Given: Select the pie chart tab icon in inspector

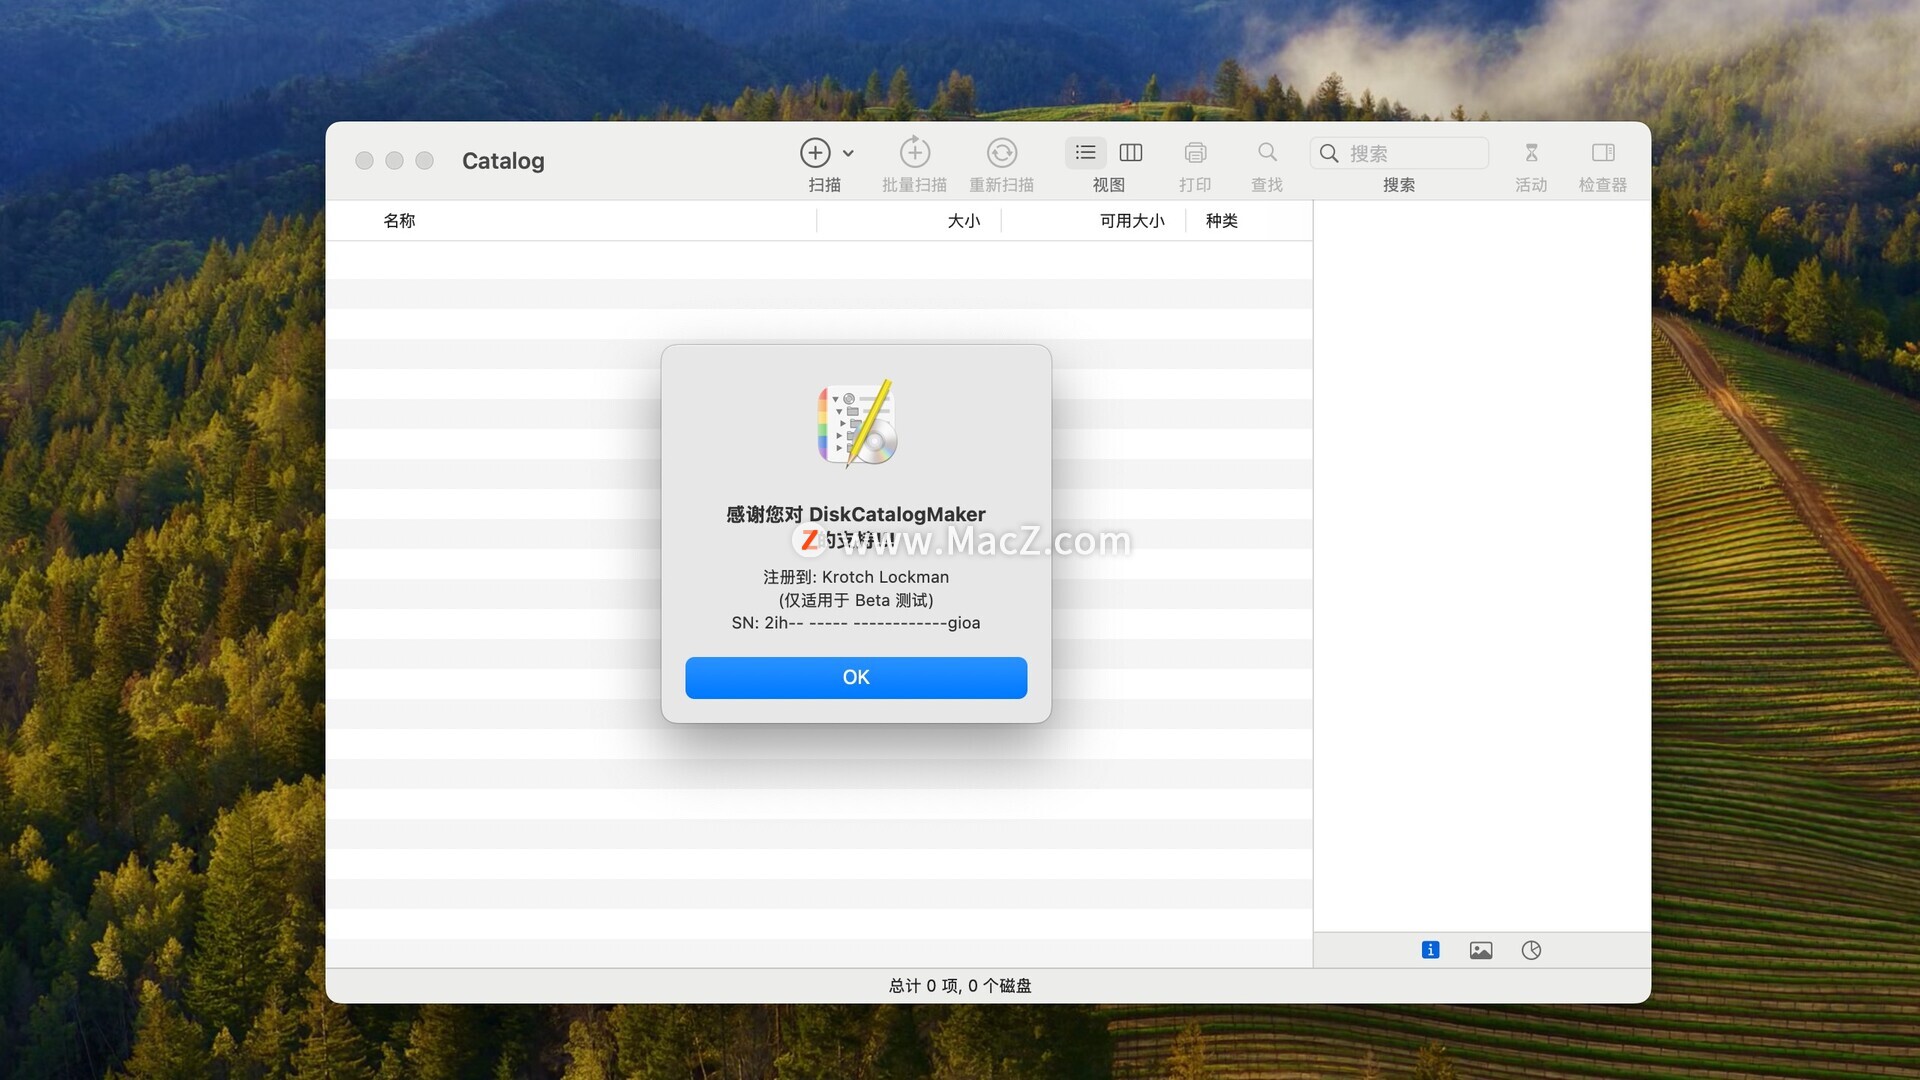Looking at the screenshot, I should point(1531,950).
